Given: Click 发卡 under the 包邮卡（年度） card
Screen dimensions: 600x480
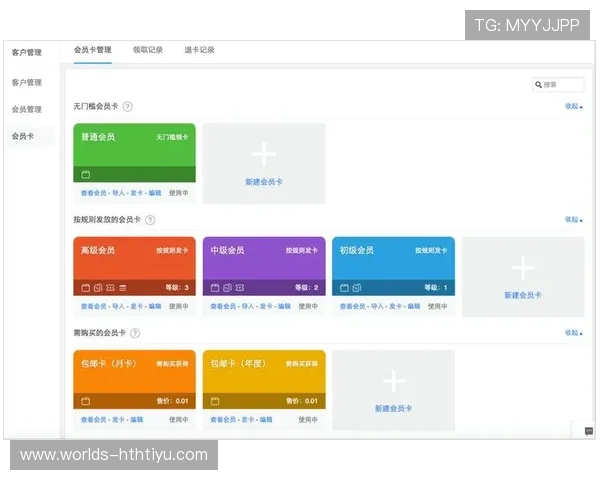Looking at the screenshot, I should click(x=248, y=420).
